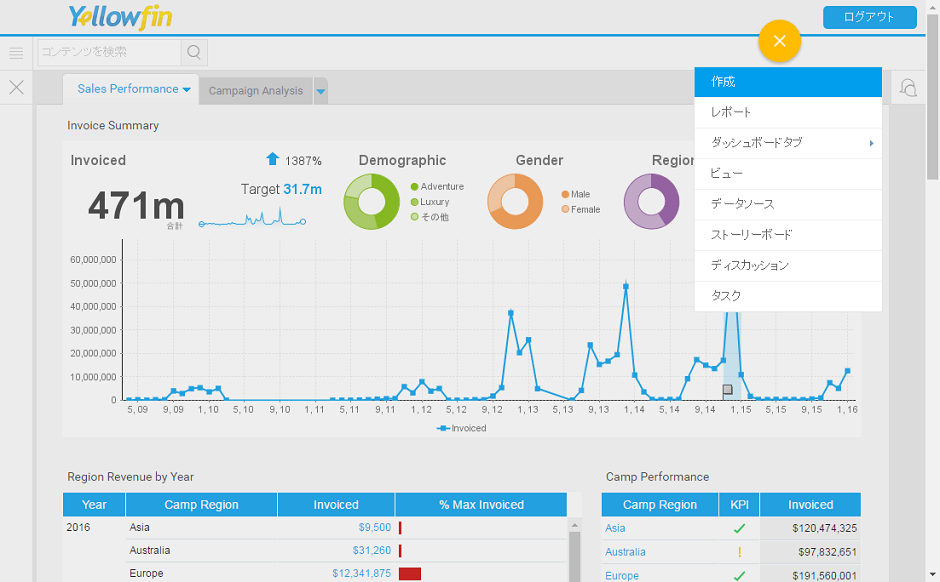Click the Demographic green donut chart

click(x=371, y=201)
